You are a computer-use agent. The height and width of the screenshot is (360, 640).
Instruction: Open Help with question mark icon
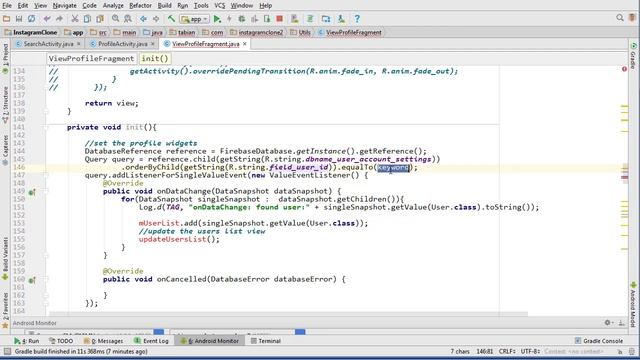point(357,19)
